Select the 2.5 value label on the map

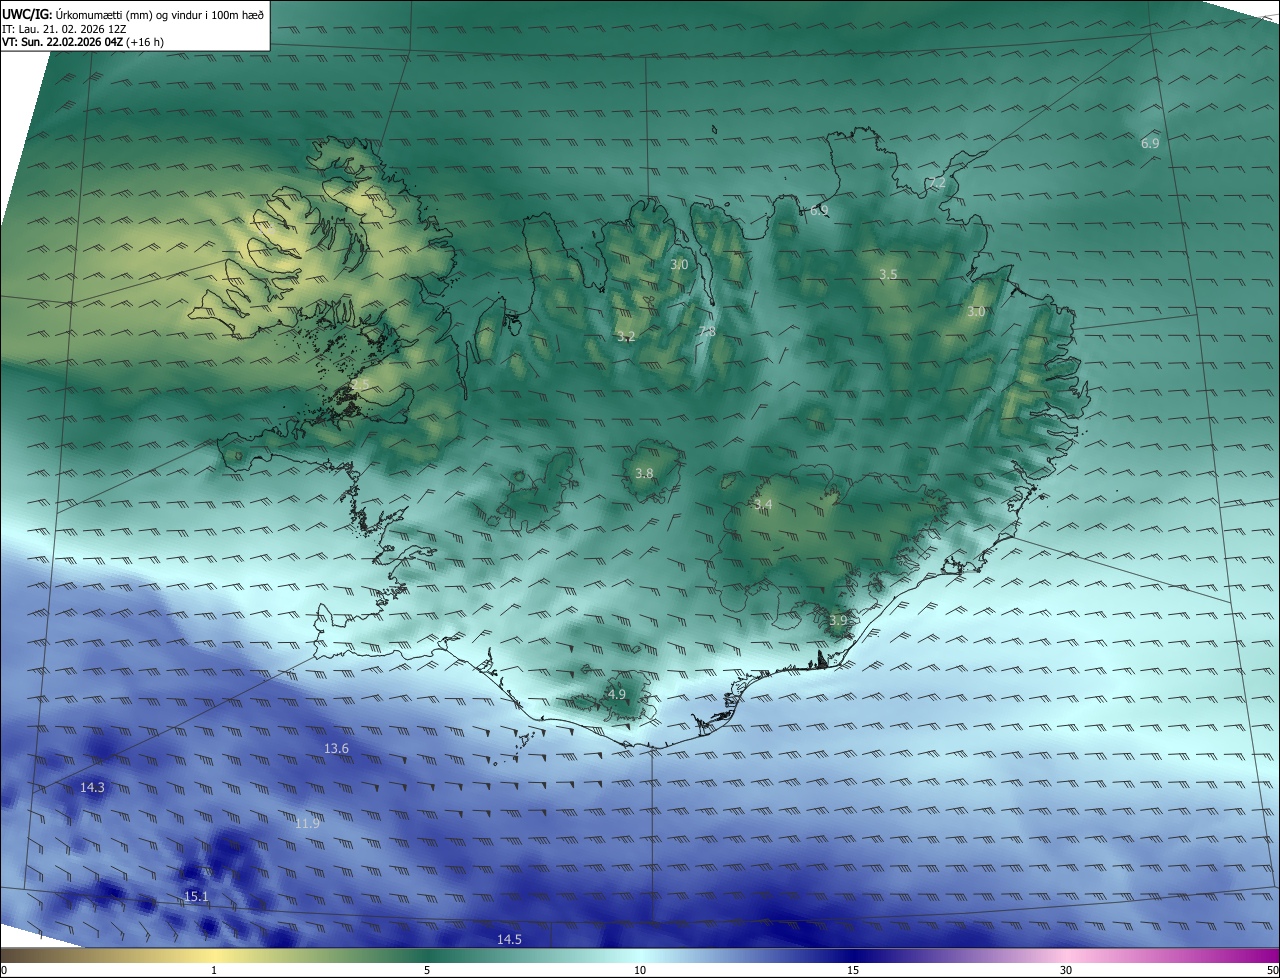(360, 385)
